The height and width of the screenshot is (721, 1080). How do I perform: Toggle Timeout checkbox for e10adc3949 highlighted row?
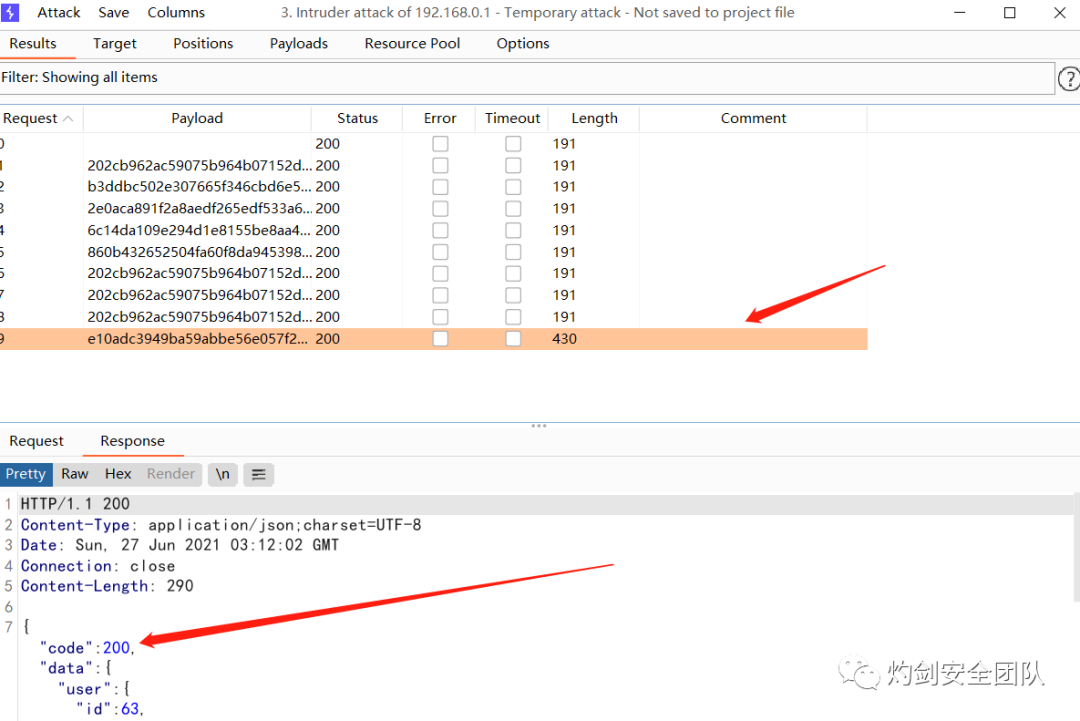[x=513, y=339]
